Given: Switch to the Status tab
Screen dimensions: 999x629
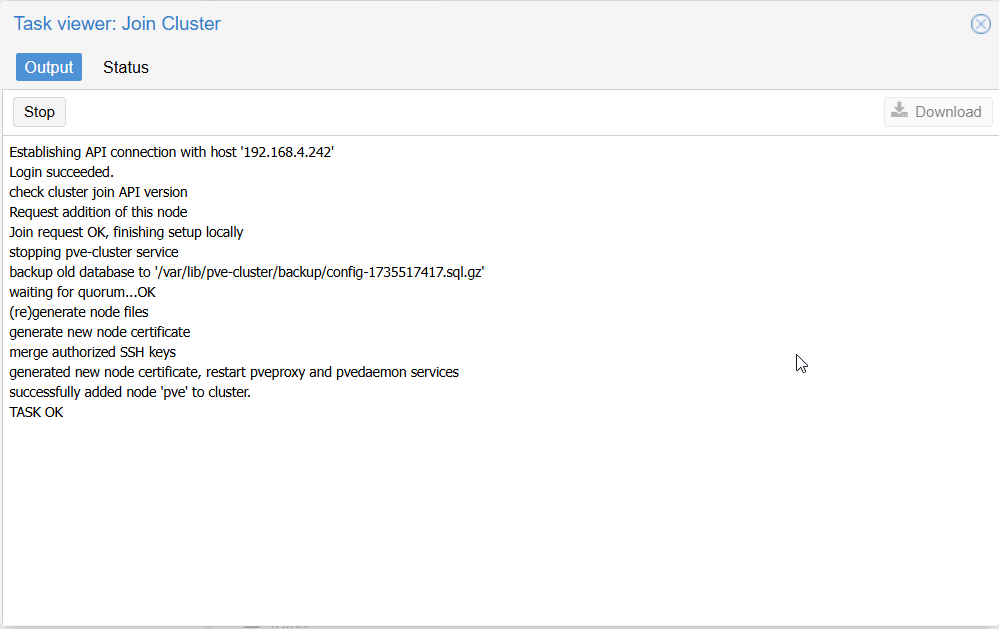Looking at the screenshot, I should pos(126,67).
